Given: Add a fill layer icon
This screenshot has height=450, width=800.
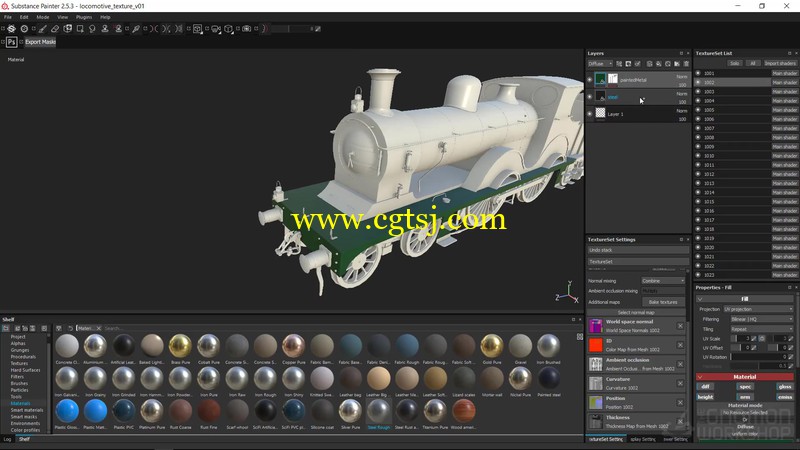Looking at the screenshot, I should 659,64.
